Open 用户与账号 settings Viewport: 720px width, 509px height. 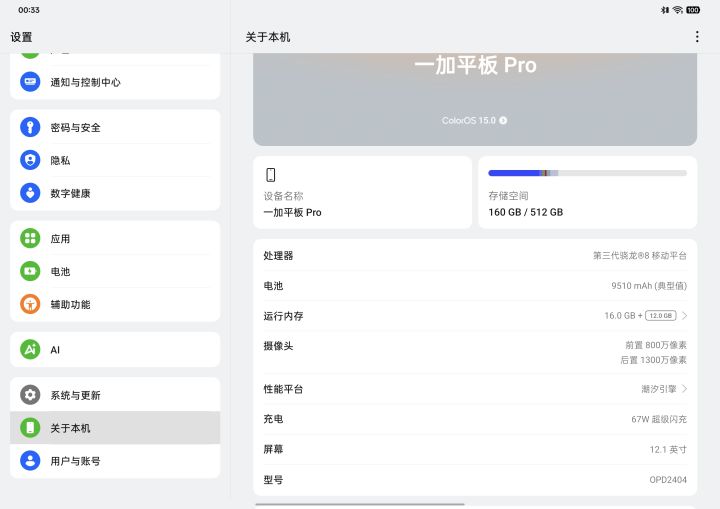coord(115,460)
